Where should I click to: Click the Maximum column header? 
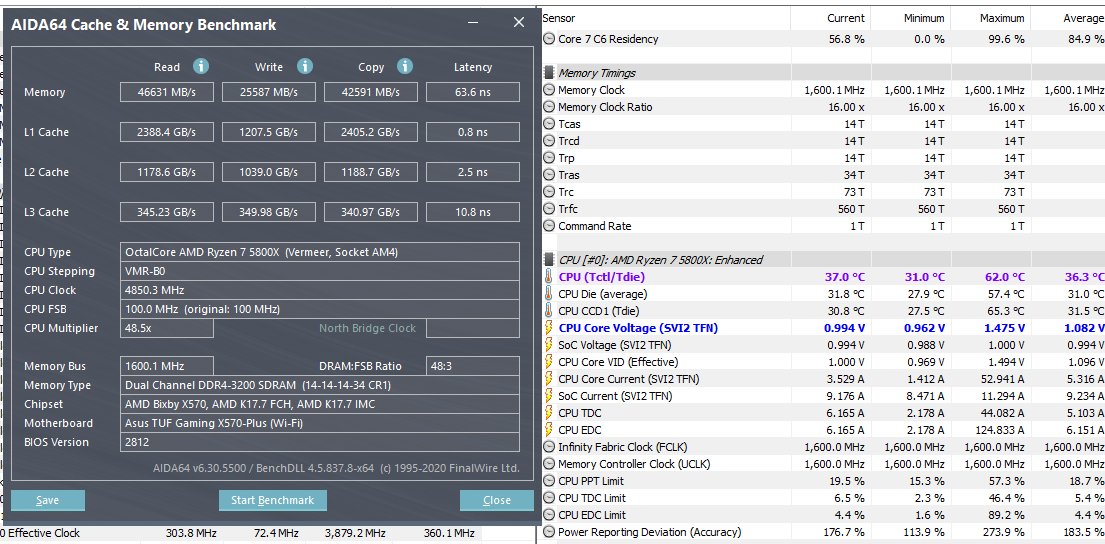click(x=1002, y=18)
